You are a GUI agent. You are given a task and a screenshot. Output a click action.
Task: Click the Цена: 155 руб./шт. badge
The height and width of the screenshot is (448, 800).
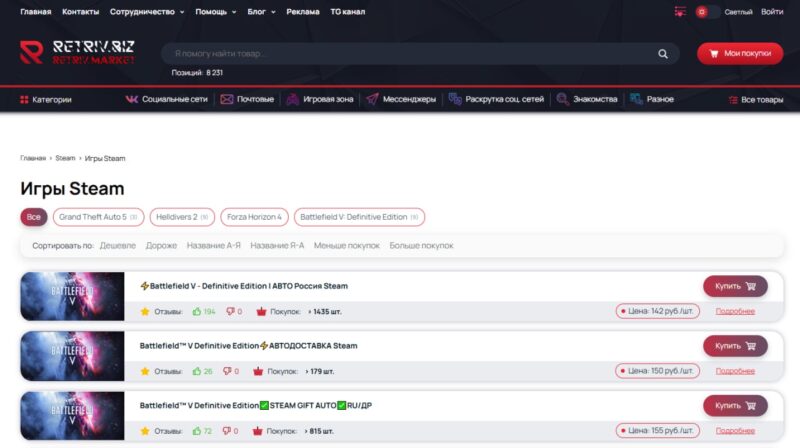point(658,431)
